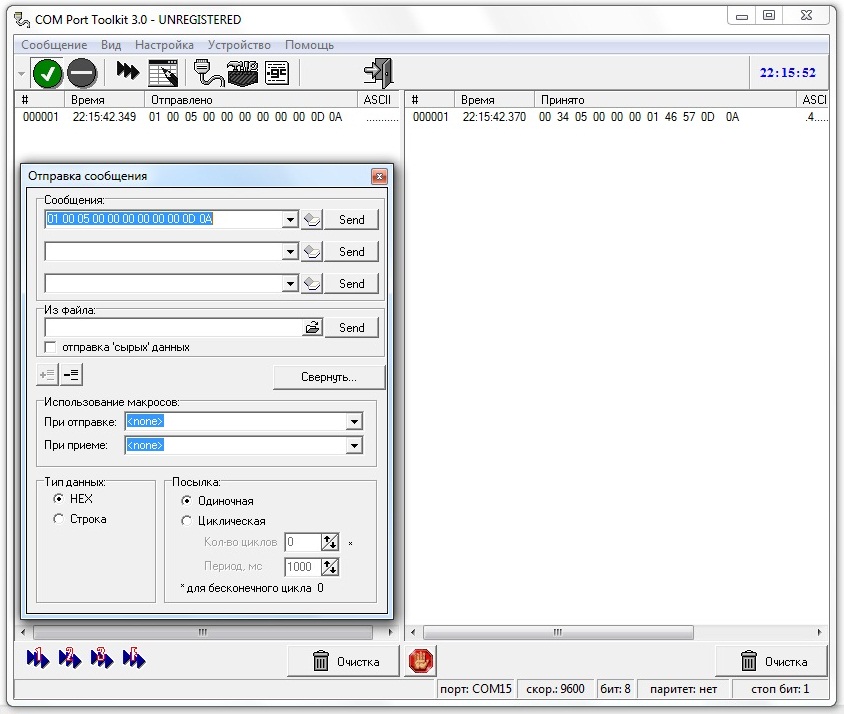This screenshot has width=844, height=714.
Task: Enable the отправка 'сырых' данных checkbox
Action: point(51,347)
